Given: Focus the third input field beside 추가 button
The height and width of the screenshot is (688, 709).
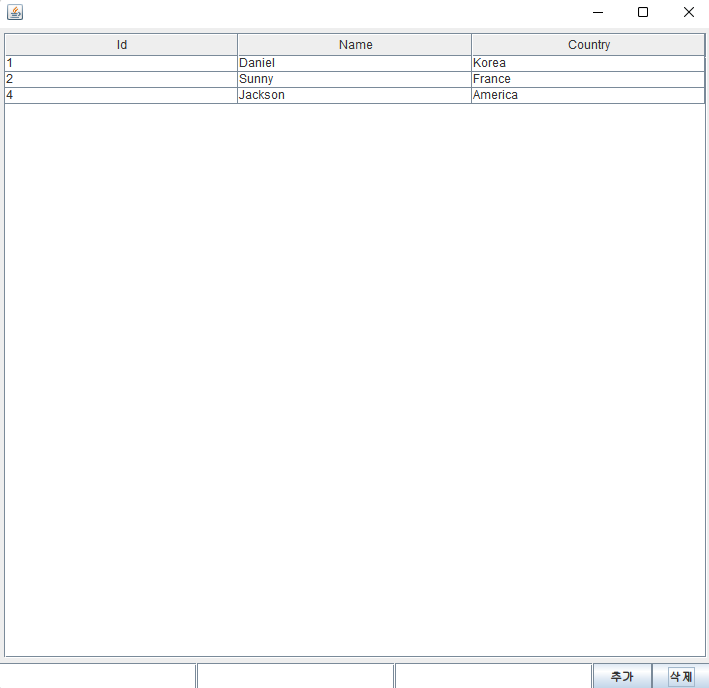Looking at the screenshot, I should [493, 676].
